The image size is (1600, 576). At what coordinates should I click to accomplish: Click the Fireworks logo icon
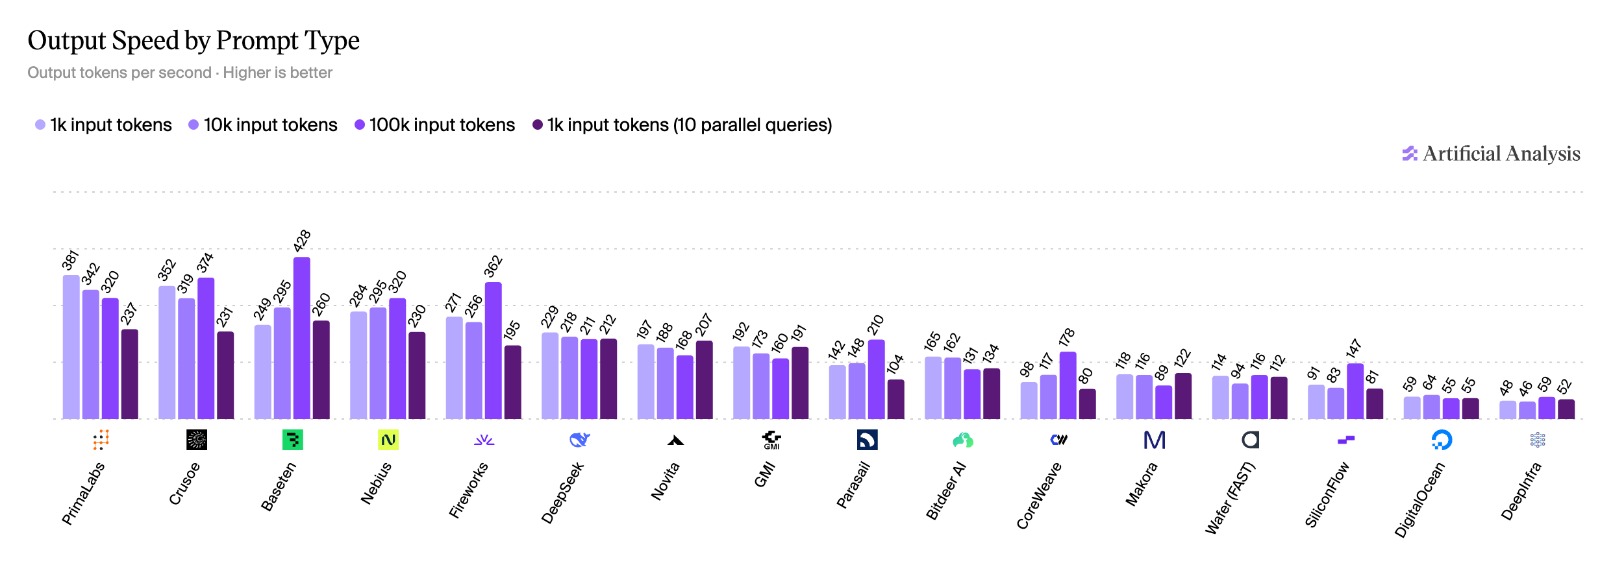pos(484,439)
